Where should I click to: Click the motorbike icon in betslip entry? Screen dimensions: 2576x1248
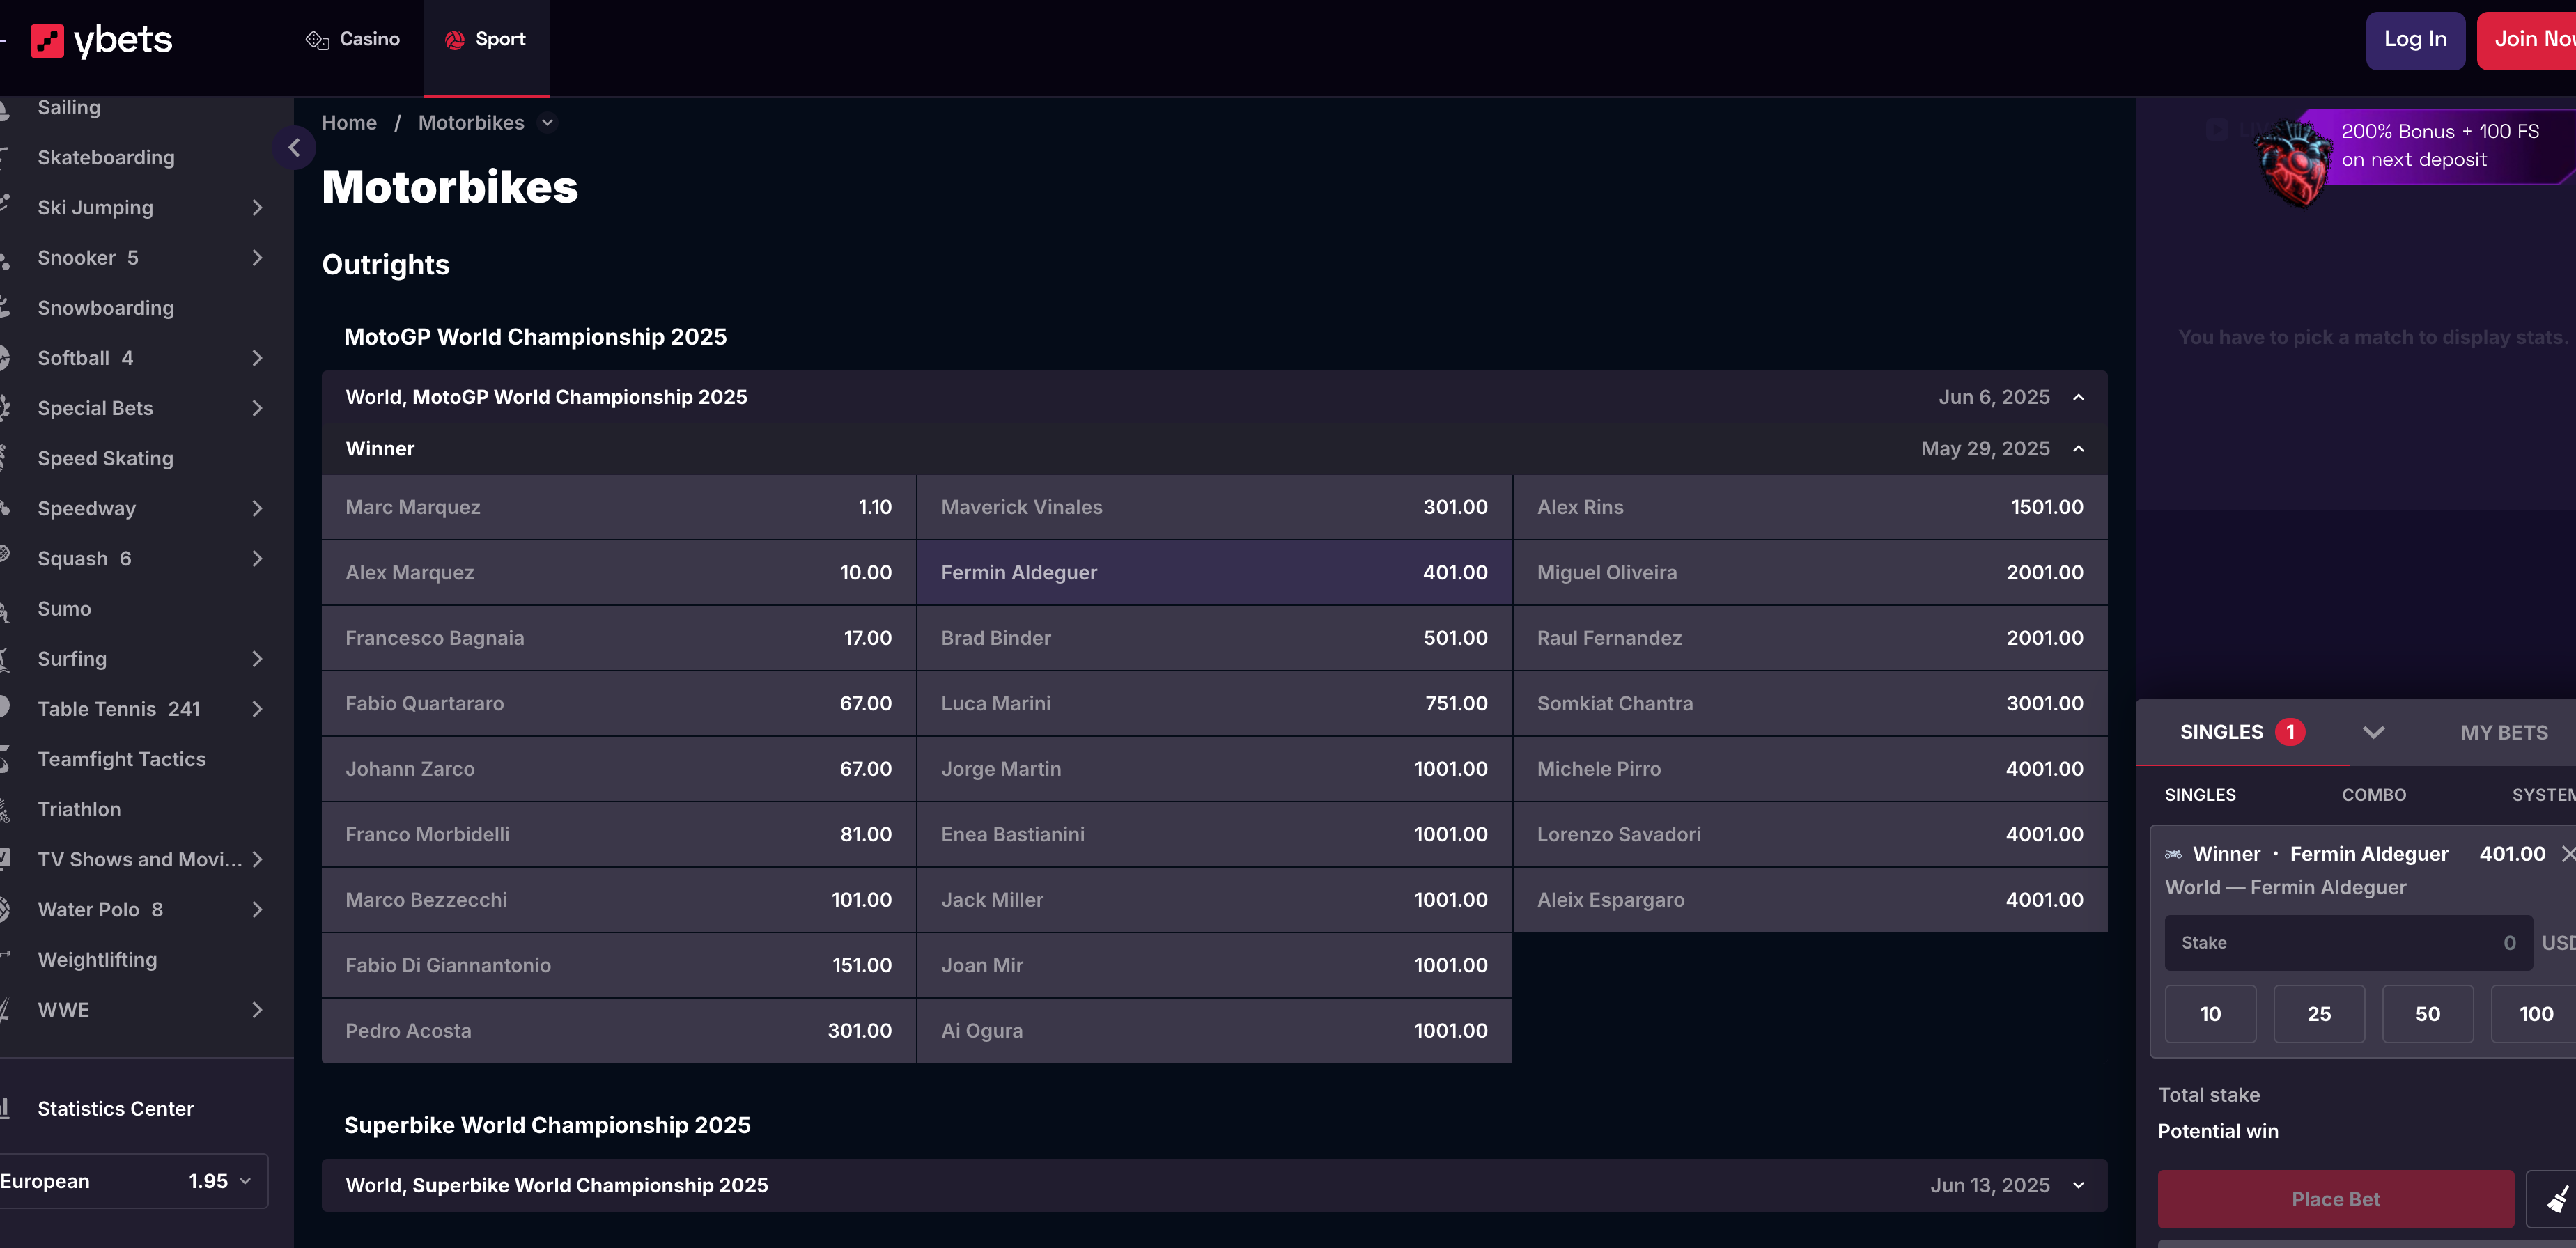[2174, 854]
